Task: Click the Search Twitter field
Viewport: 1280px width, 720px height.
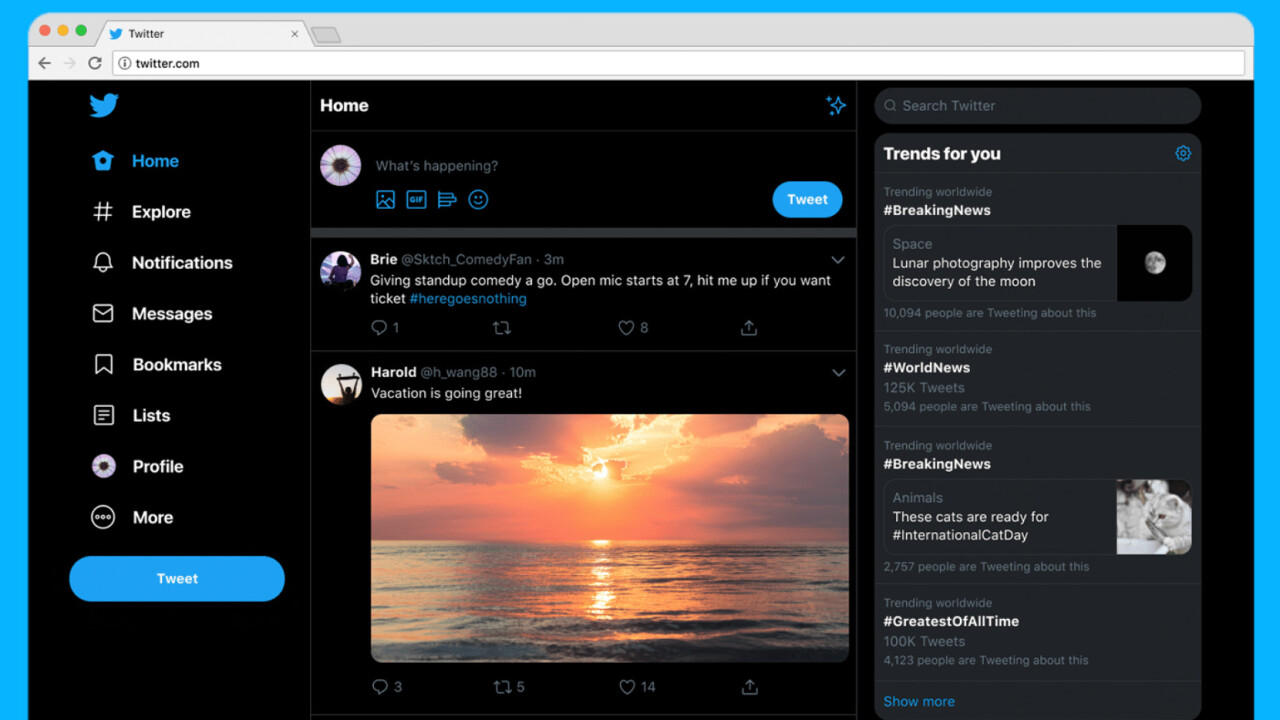Action: [1040, 106]
